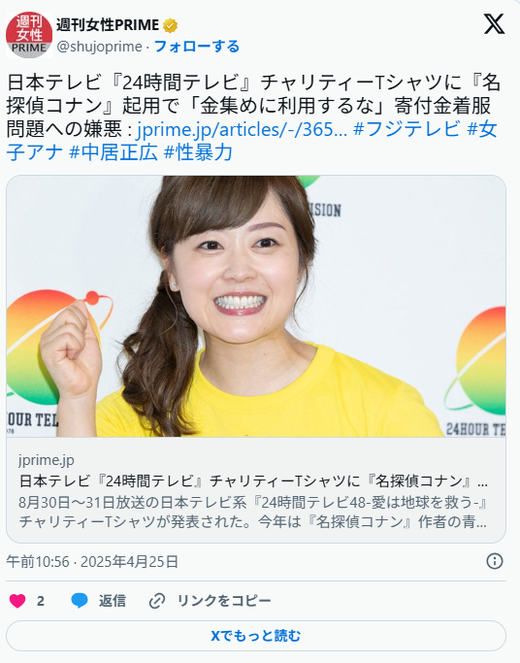
Task: Open the jprime.jp/articles link in the tweet
Action: [242, 129]
